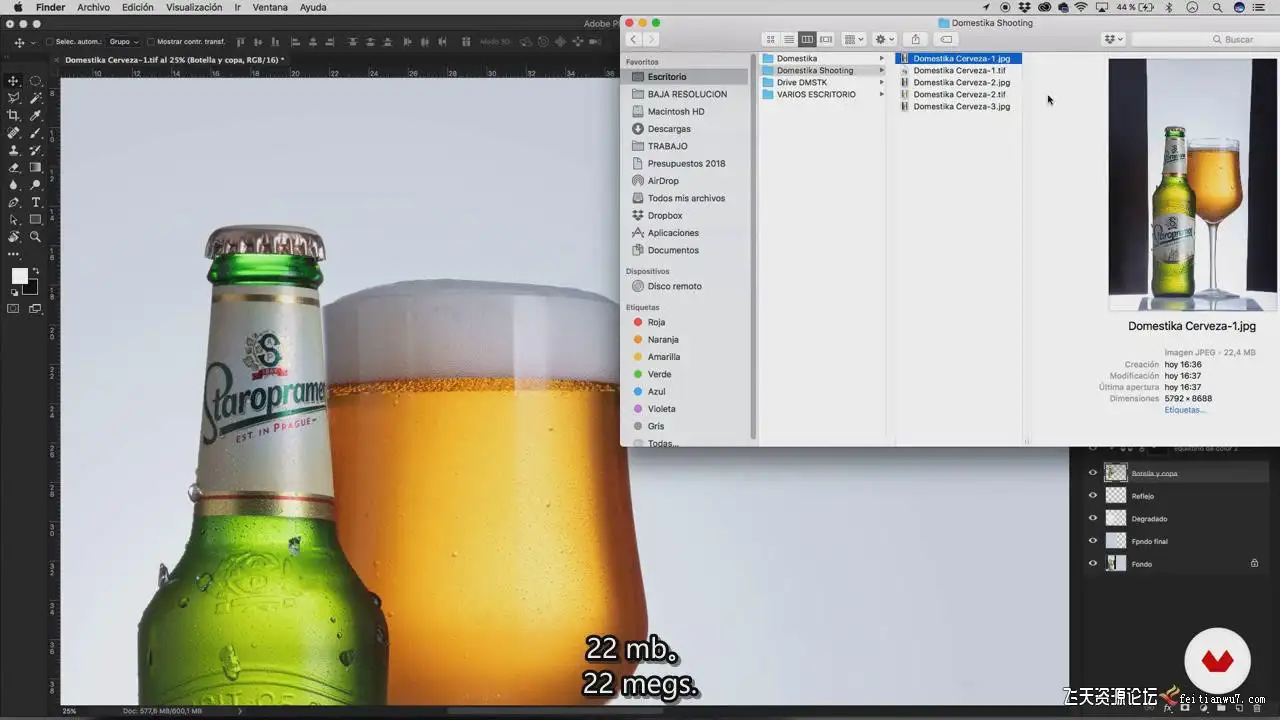Open the Edición menu
The width and height of the screenshot is (1280, 720).
(x=137, y=7)
